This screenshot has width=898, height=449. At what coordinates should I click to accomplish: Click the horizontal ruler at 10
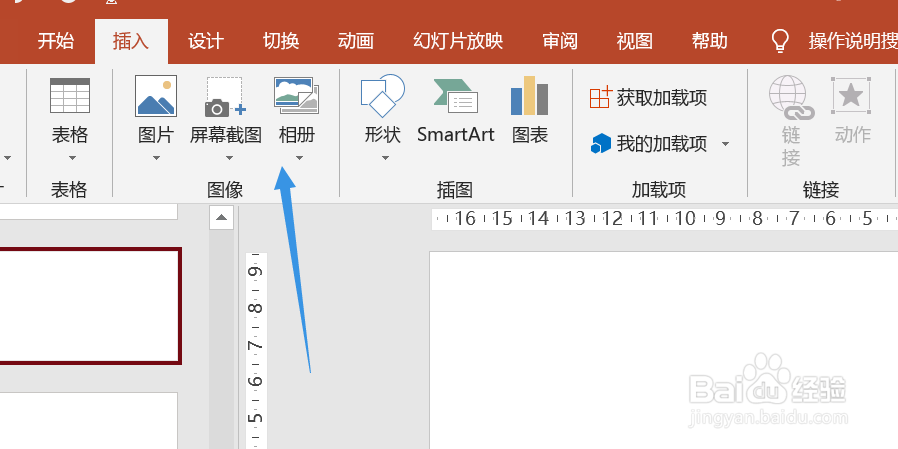click(686, 218)
